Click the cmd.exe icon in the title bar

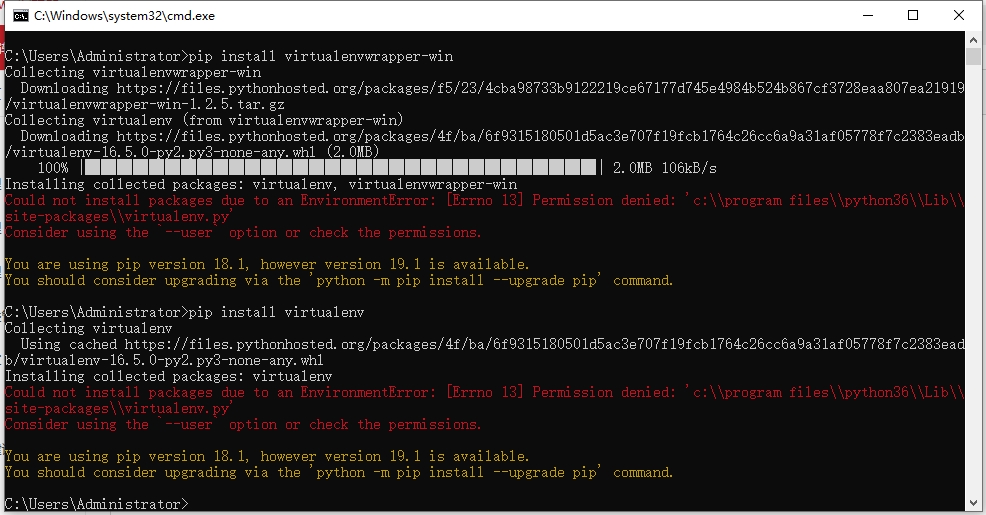17,16
